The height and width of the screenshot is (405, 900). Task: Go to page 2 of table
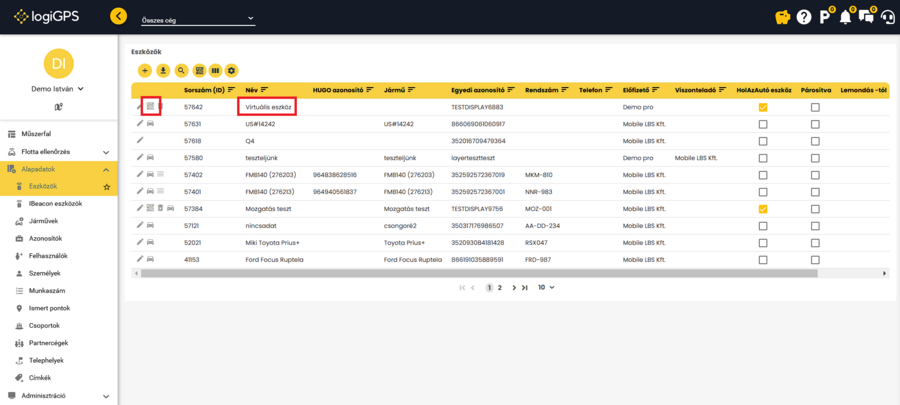(x=500, y=287)
